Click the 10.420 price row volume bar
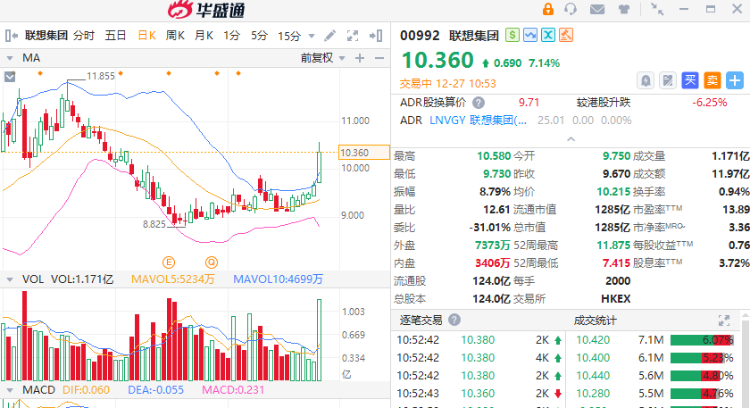The width and height of the screenshot is (750, 408). tap(702, 340)
